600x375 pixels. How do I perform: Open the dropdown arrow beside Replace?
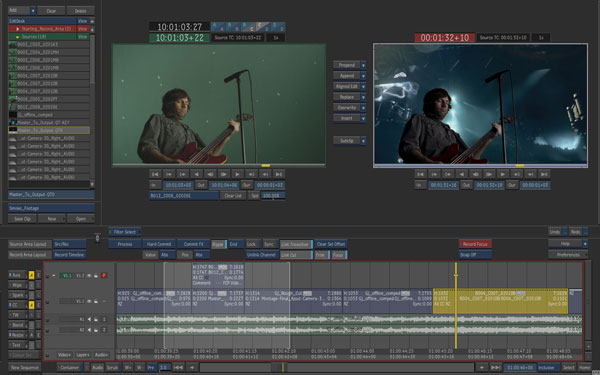coord(363,97)
